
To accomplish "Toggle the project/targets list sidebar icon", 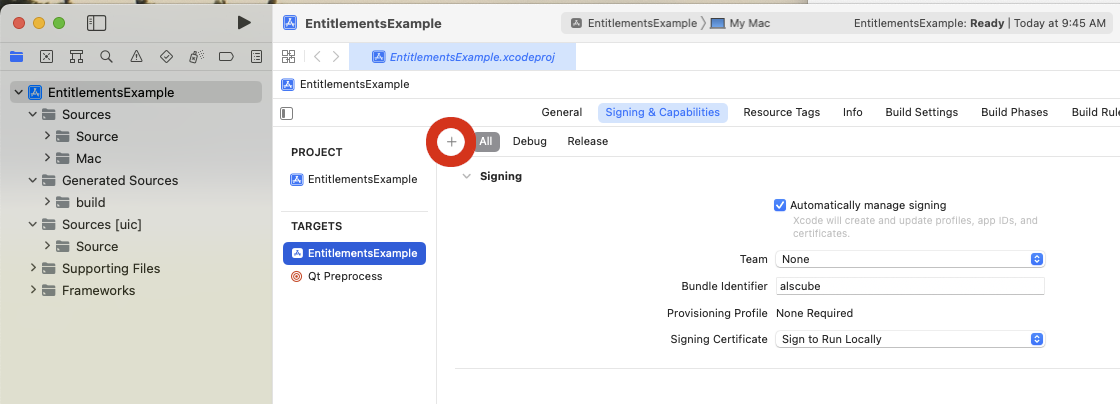I will (287, 113).
